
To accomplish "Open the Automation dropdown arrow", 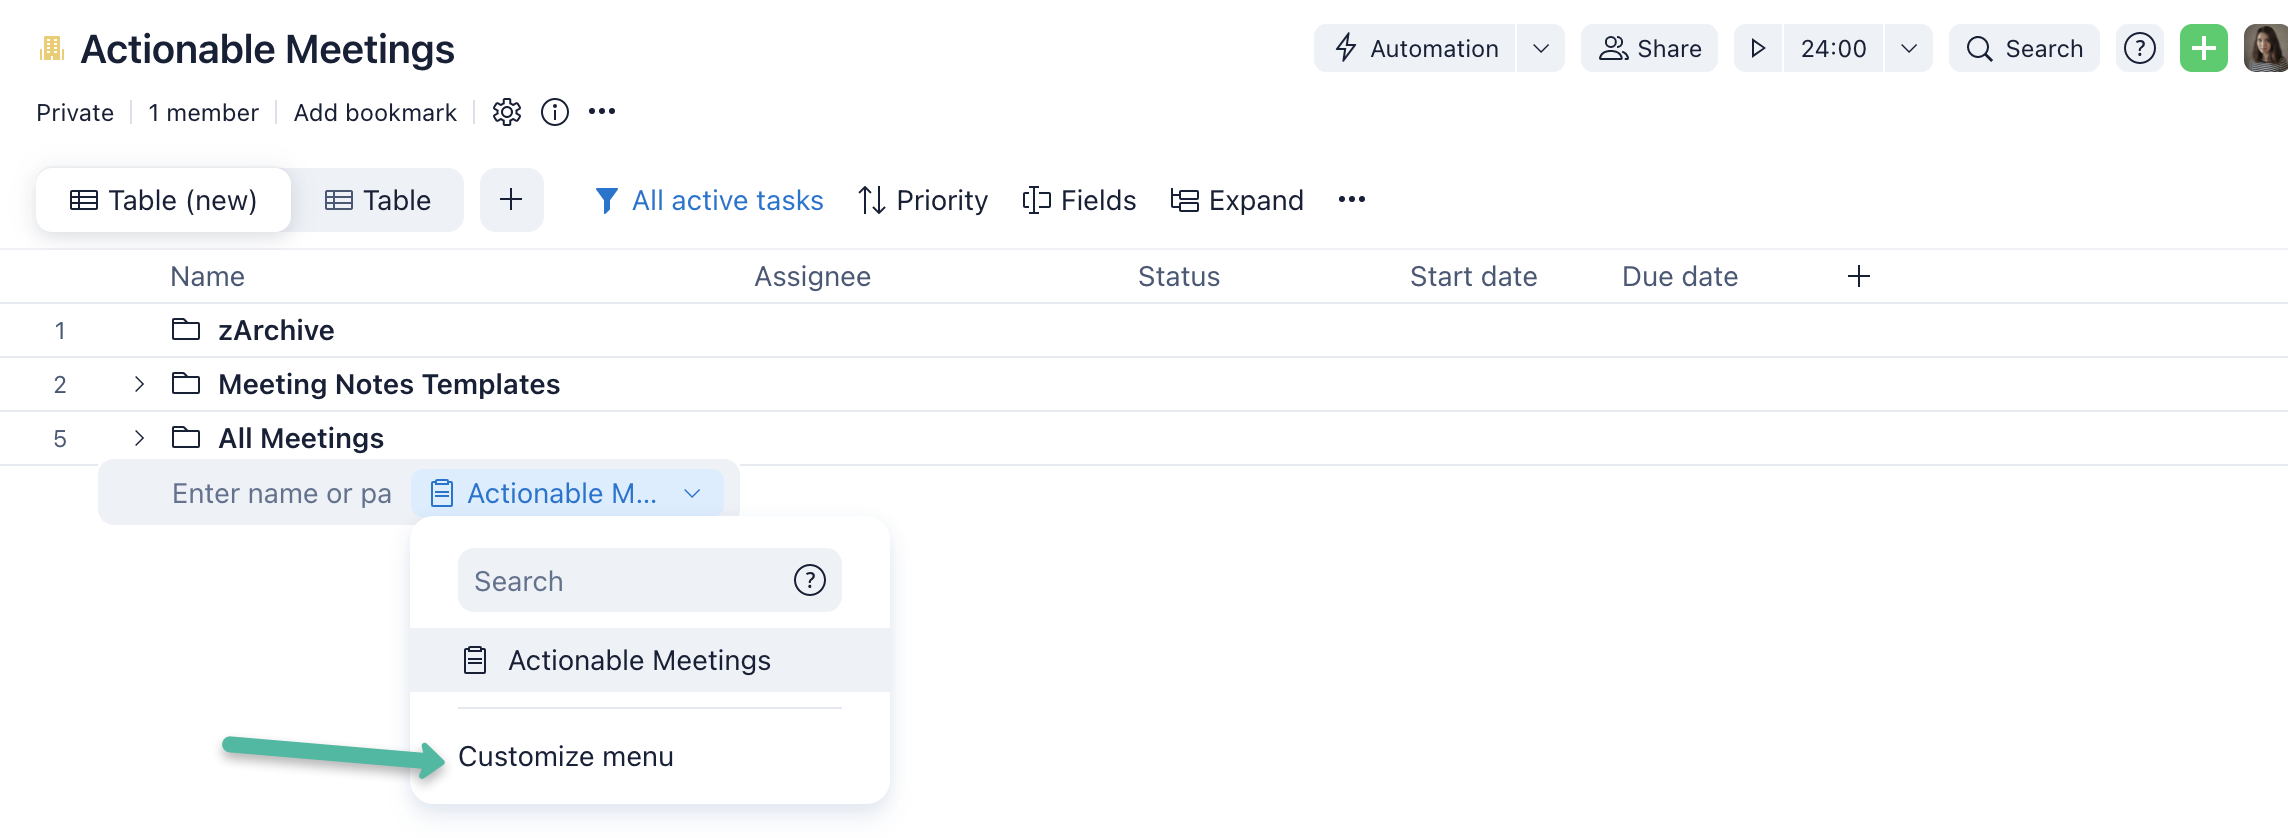I will 1541,48.
